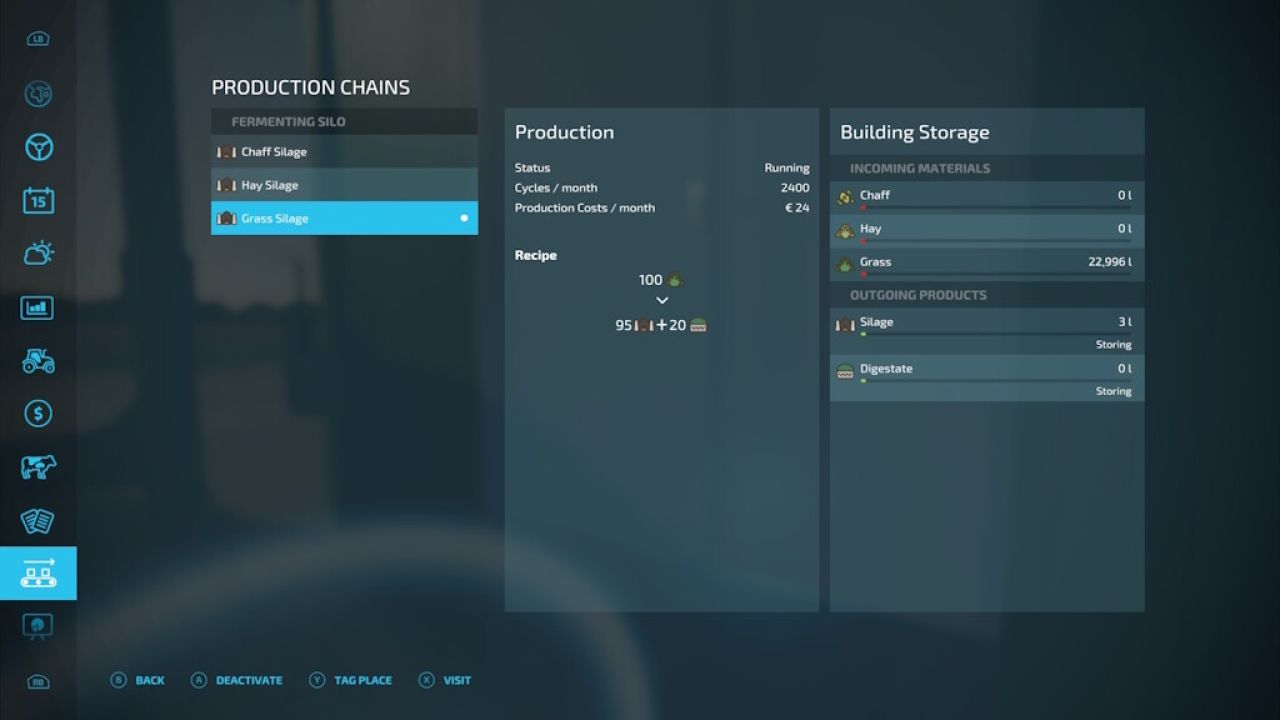This screenshot has width=1280, height=720.
Task: Click the '€ 24' production cost value
Action: 797,208
